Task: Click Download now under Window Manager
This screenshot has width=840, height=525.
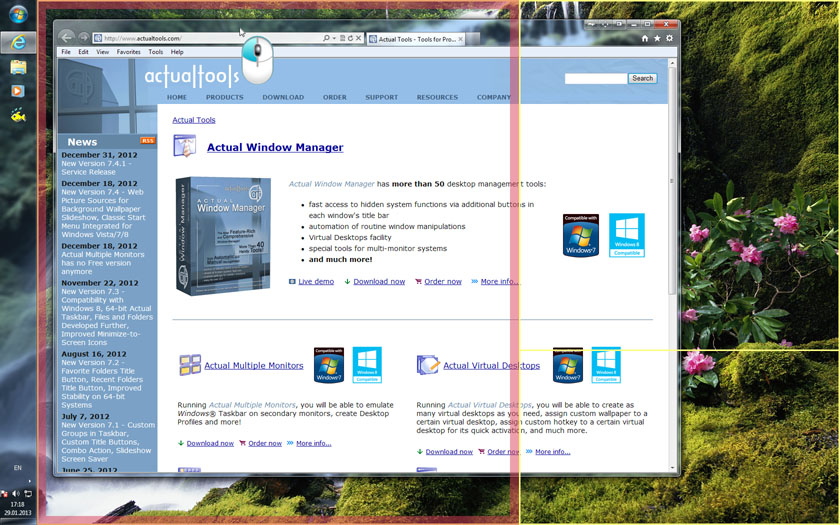Action: tap(379, 281)
